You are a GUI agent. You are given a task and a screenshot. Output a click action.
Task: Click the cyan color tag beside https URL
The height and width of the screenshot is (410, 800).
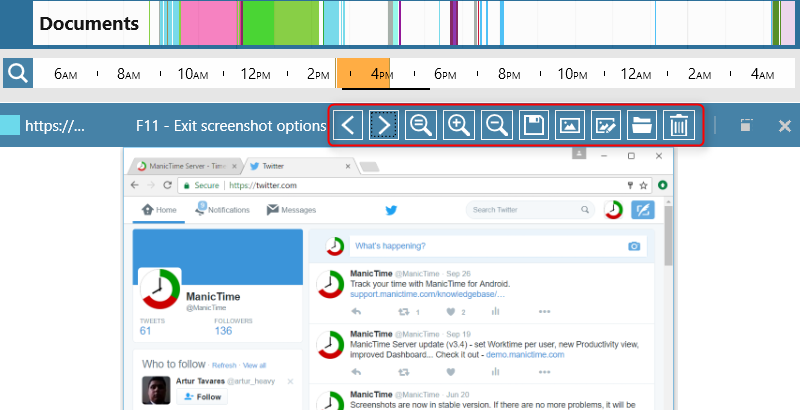pyautogui.click(x=10, y=126)
